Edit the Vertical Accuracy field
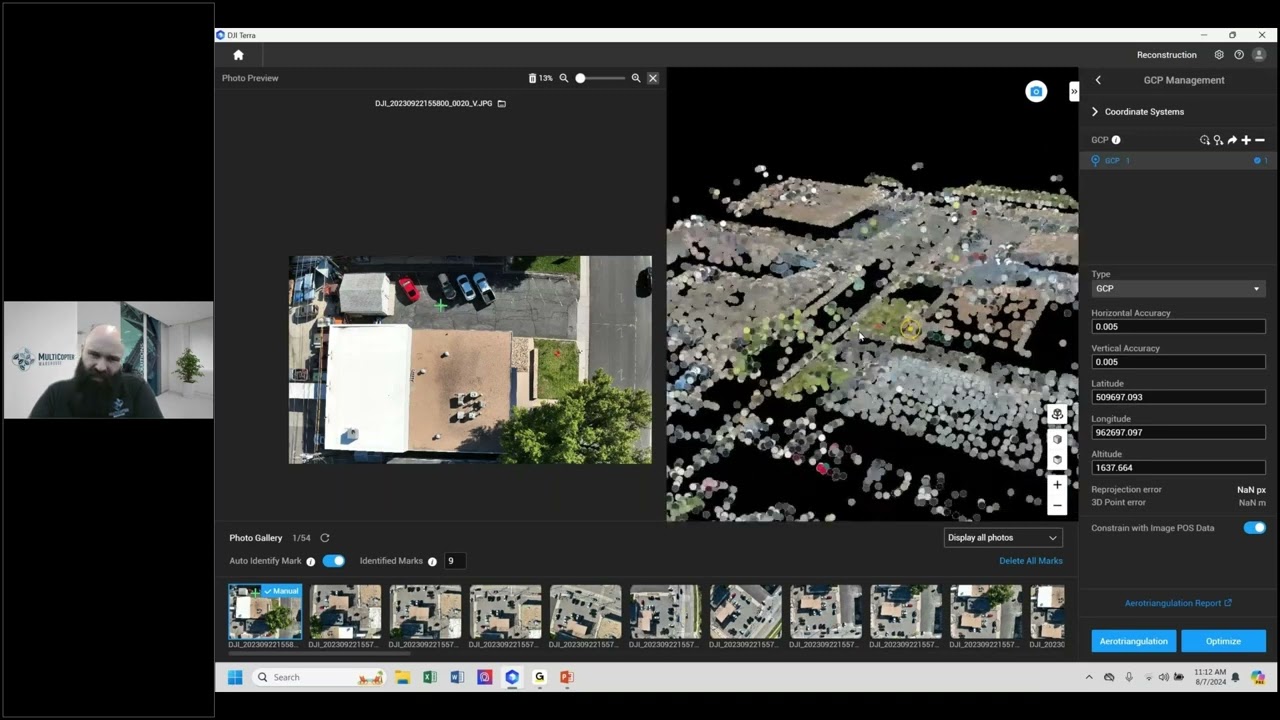 coord(1178,362)
